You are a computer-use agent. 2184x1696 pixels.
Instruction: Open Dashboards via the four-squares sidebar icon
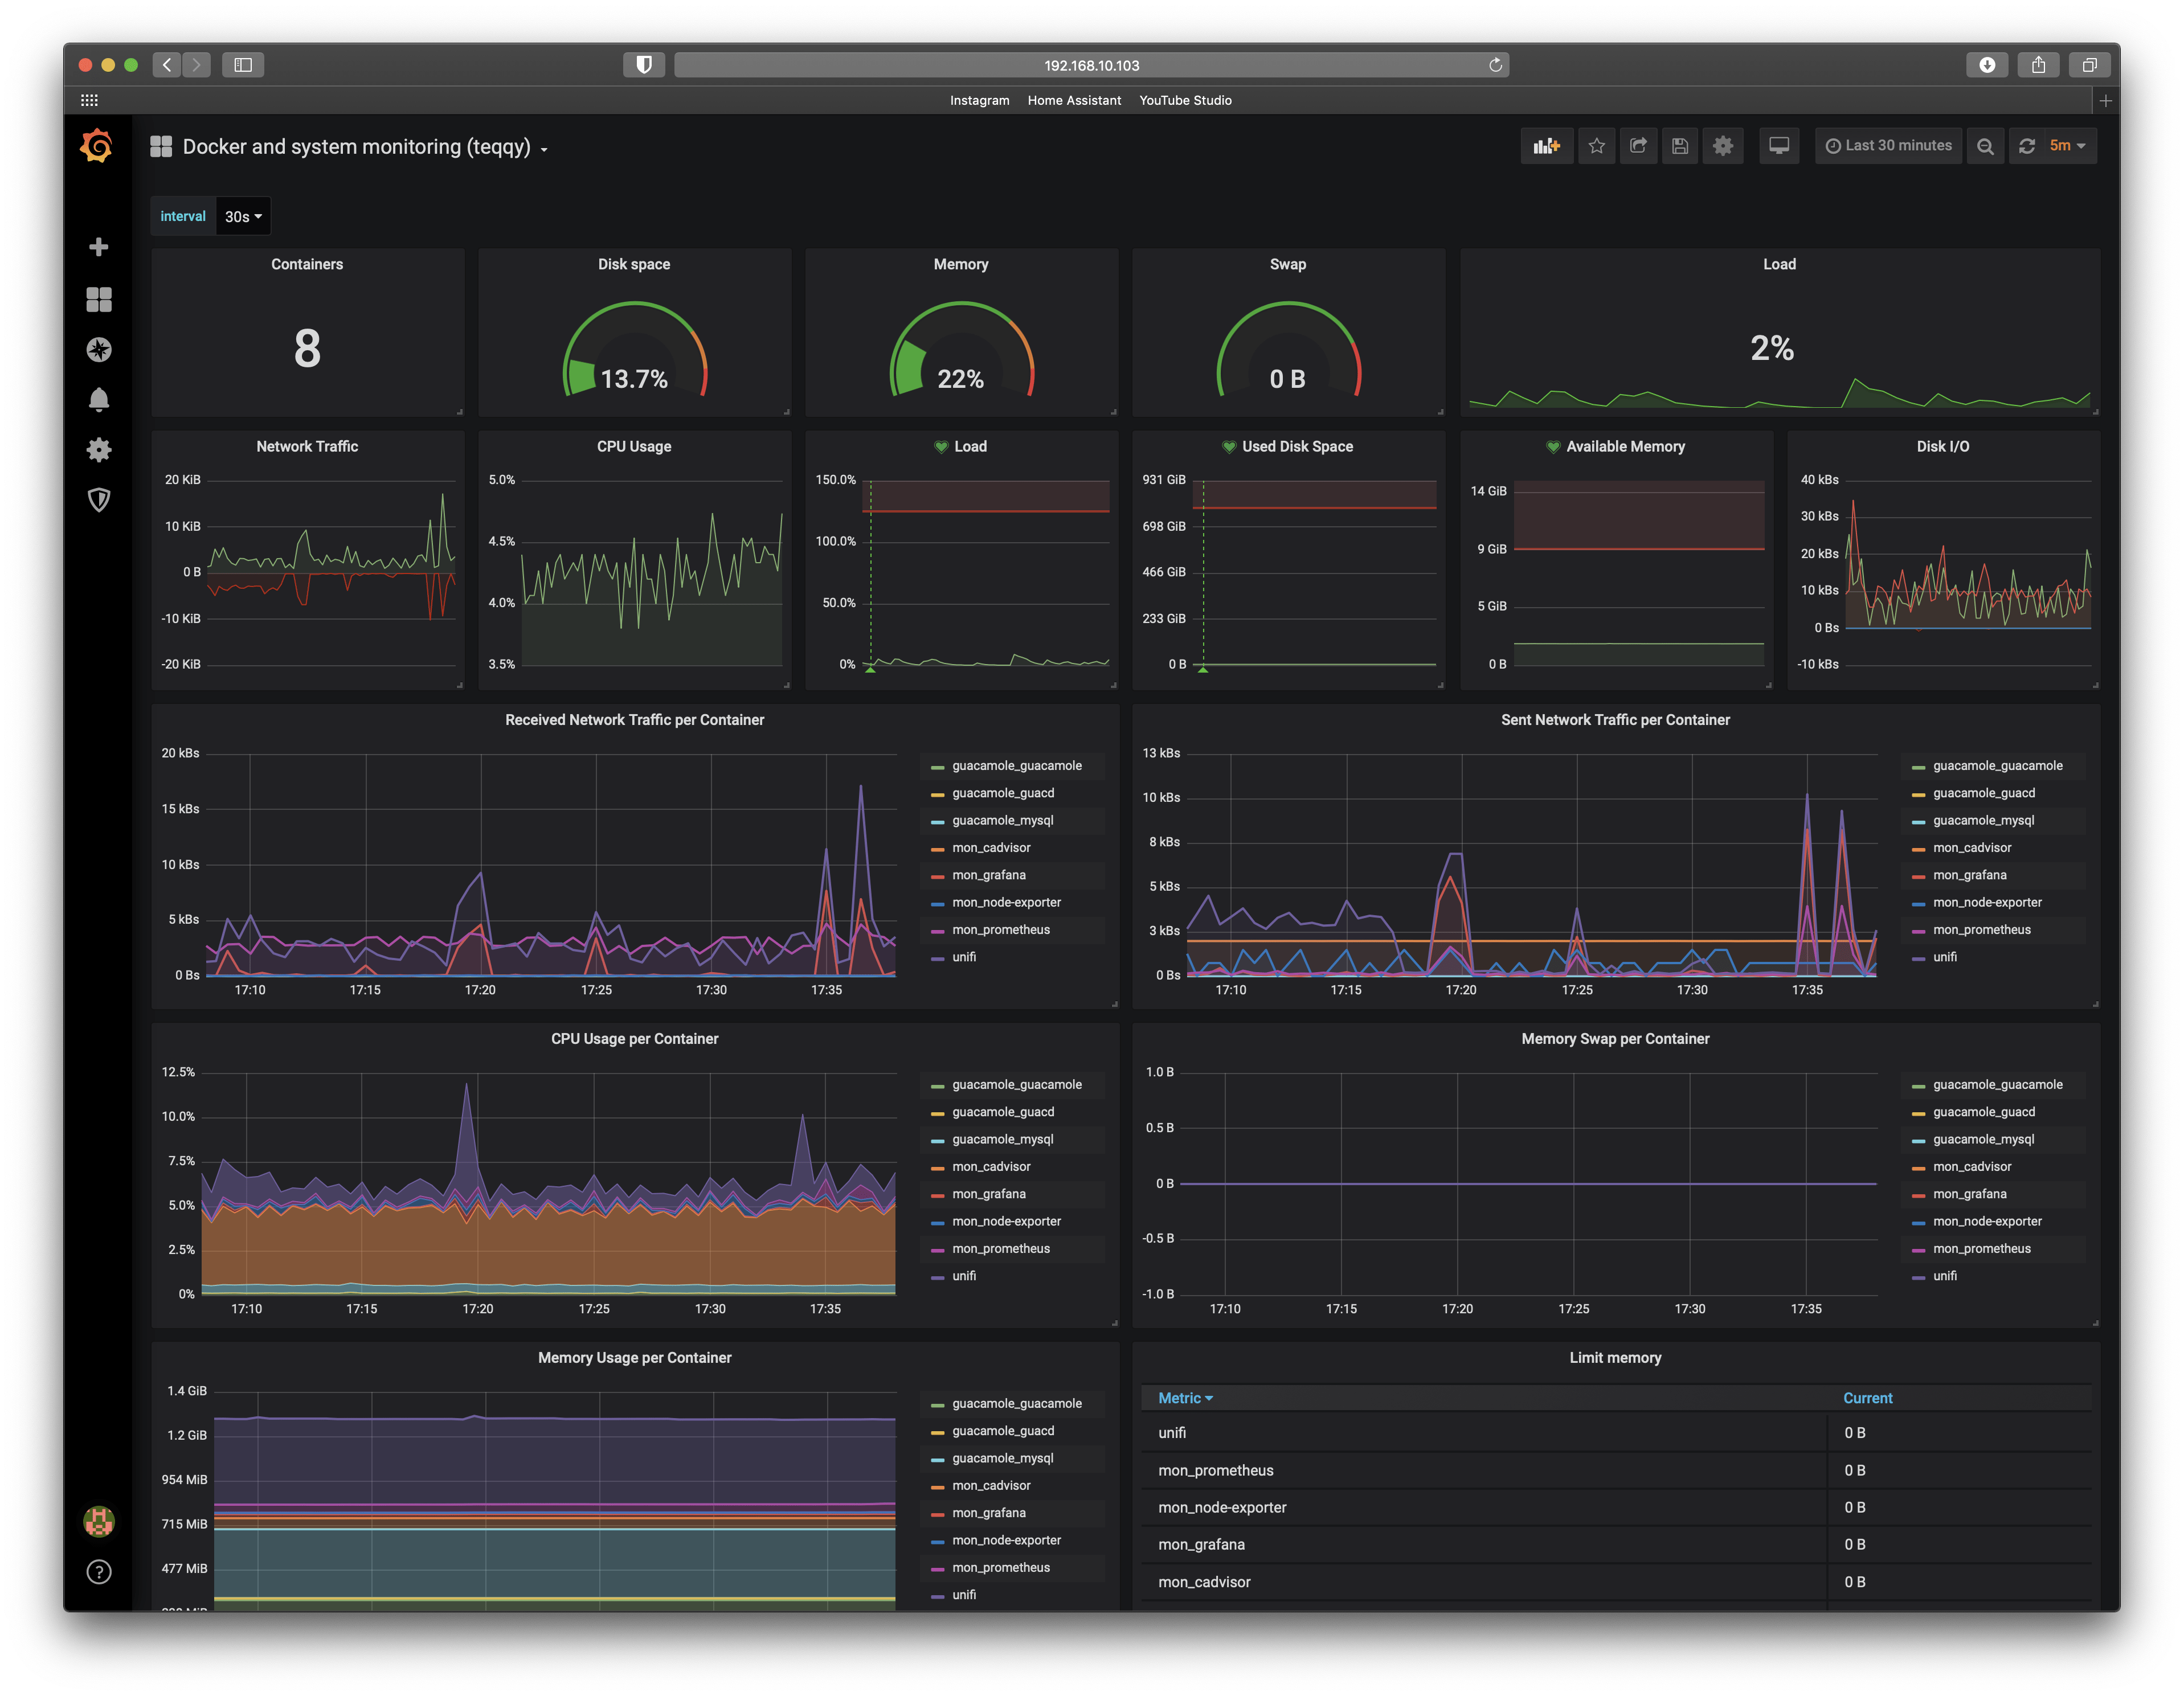tap(98, 300)
